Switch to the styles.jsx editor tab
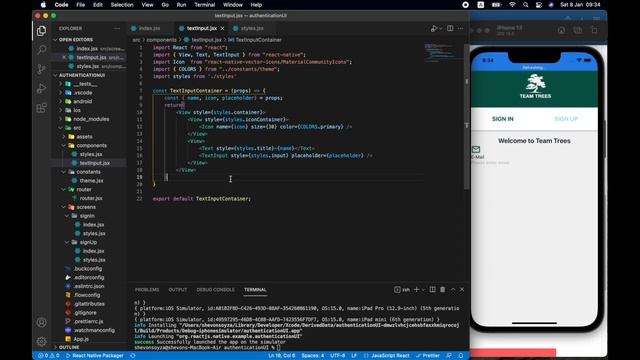Viewport: 640px width, 360px height. coord(252,28)
